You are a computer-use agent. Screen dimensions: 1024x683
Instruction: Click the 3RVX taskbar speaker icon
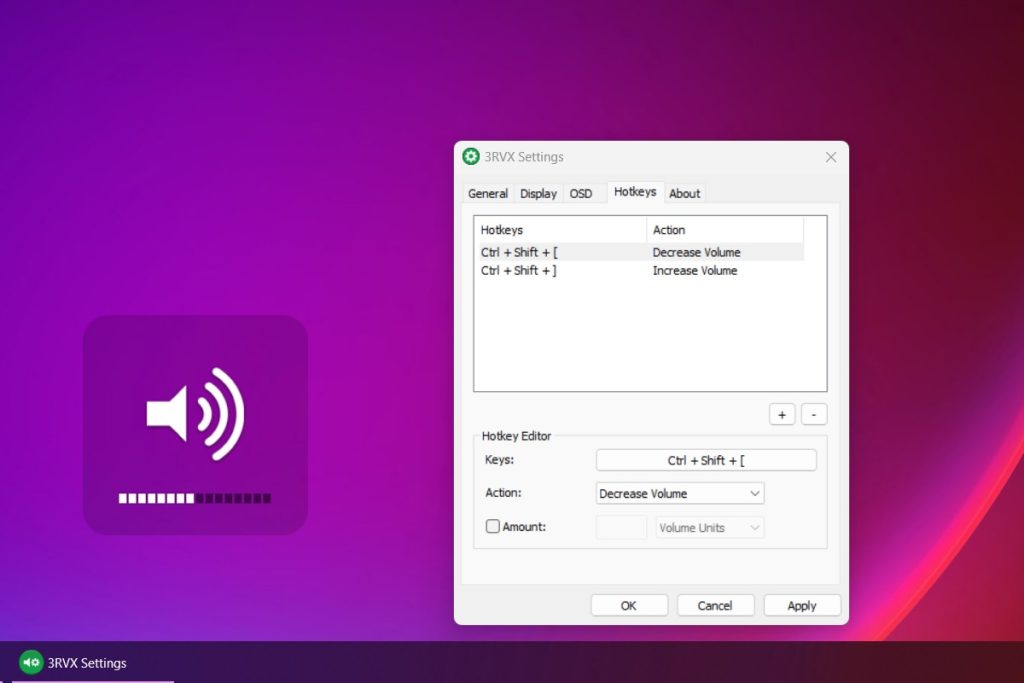point(31,662)
